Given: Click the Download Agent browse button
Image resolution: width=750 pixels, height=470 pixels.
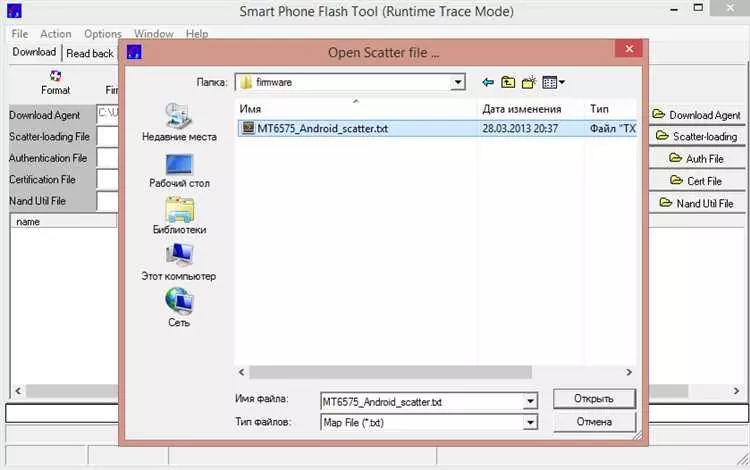Looking at the screenshot, I should [696, 115].
